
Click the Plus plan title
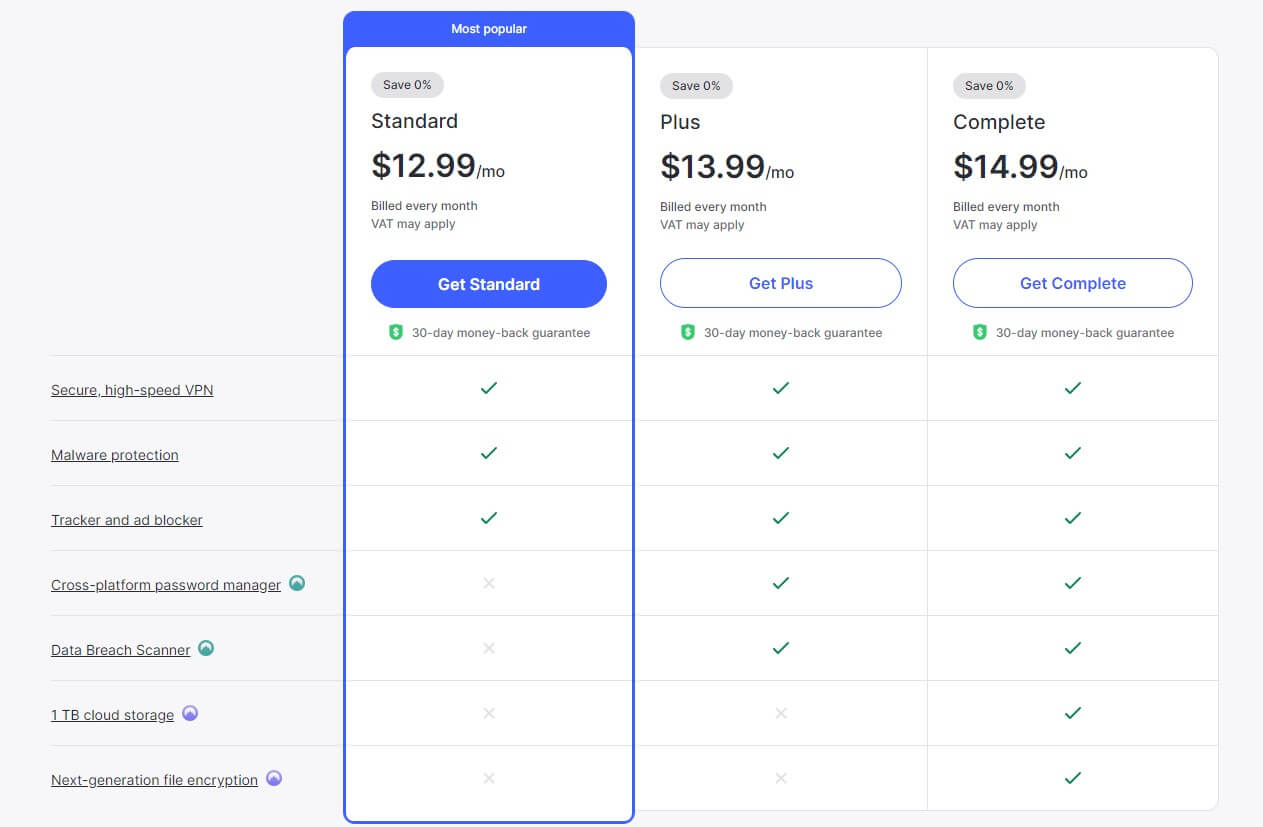click(680, 122)
